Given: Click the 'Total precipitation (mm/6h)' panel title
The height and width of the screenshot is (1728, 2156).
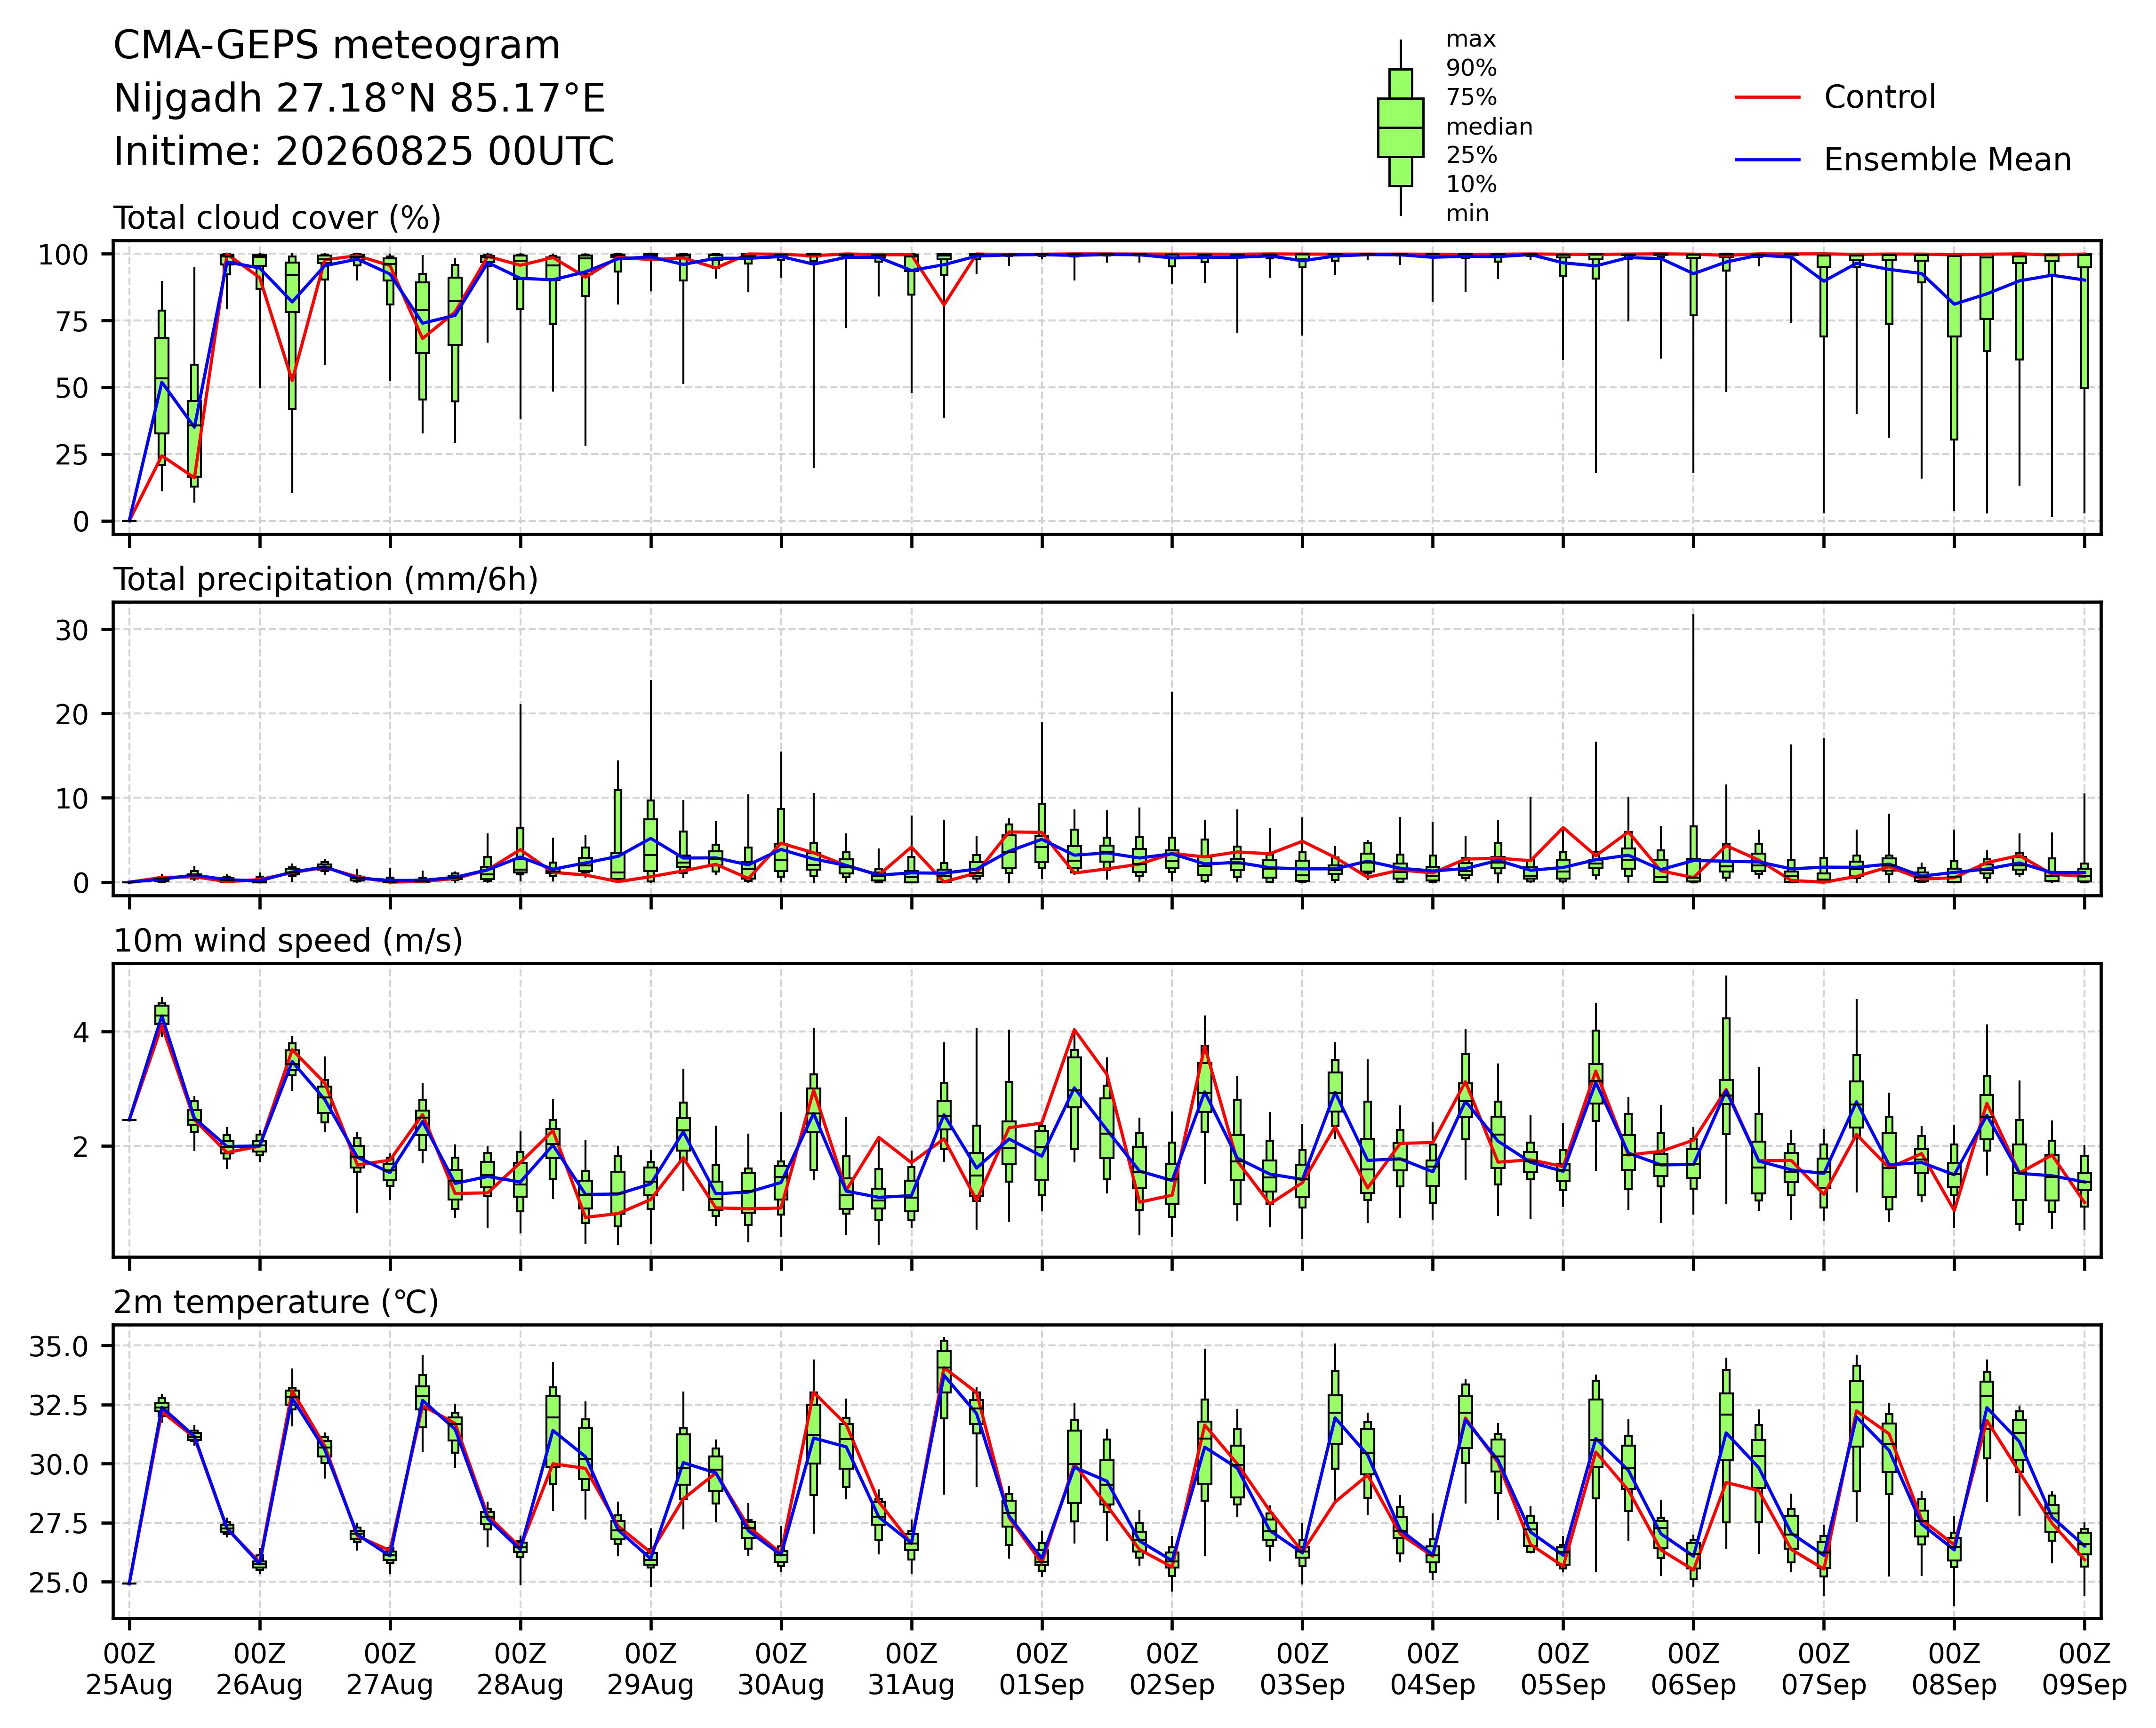Looking at the screenshot, I should [x=326, y=580].
